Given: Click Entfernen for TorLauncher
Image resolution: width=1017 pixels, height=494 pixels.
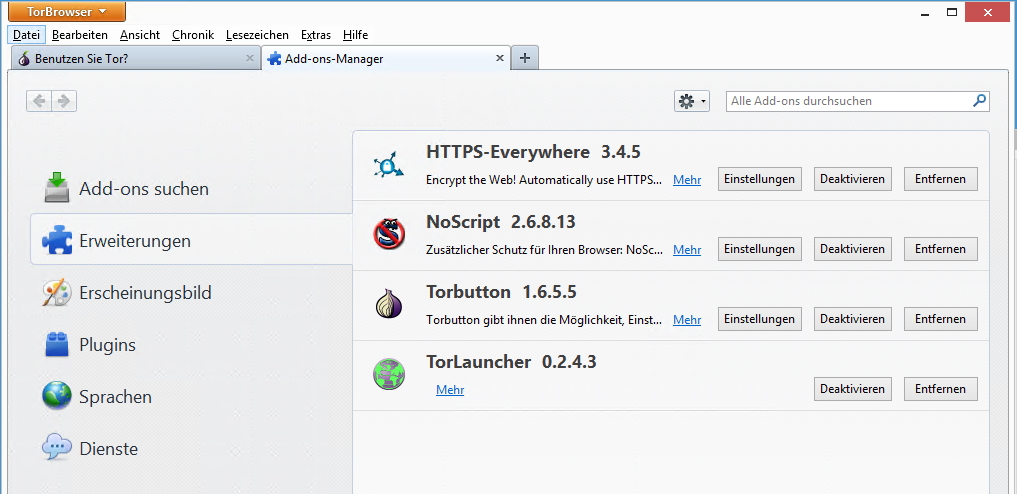Looking at the screenshot, I should (x=940, y=389).
